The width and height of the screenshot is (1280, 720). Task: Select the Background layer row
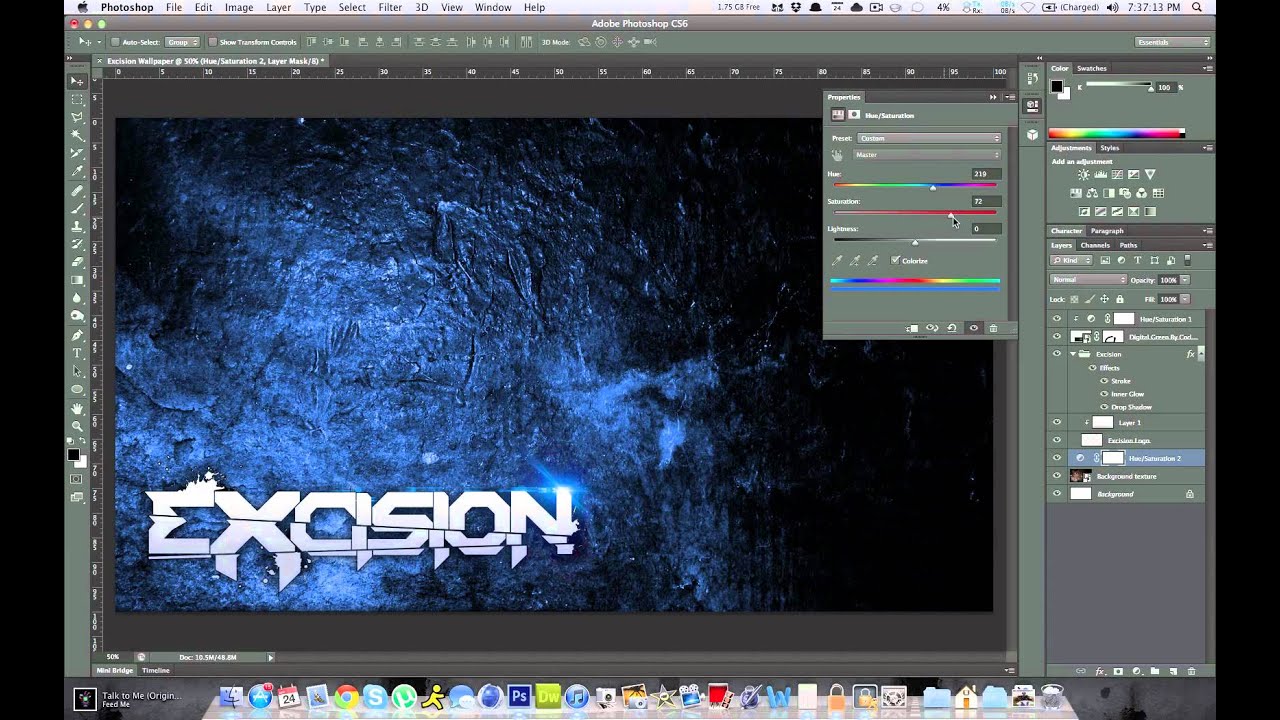pos(1125,494)
